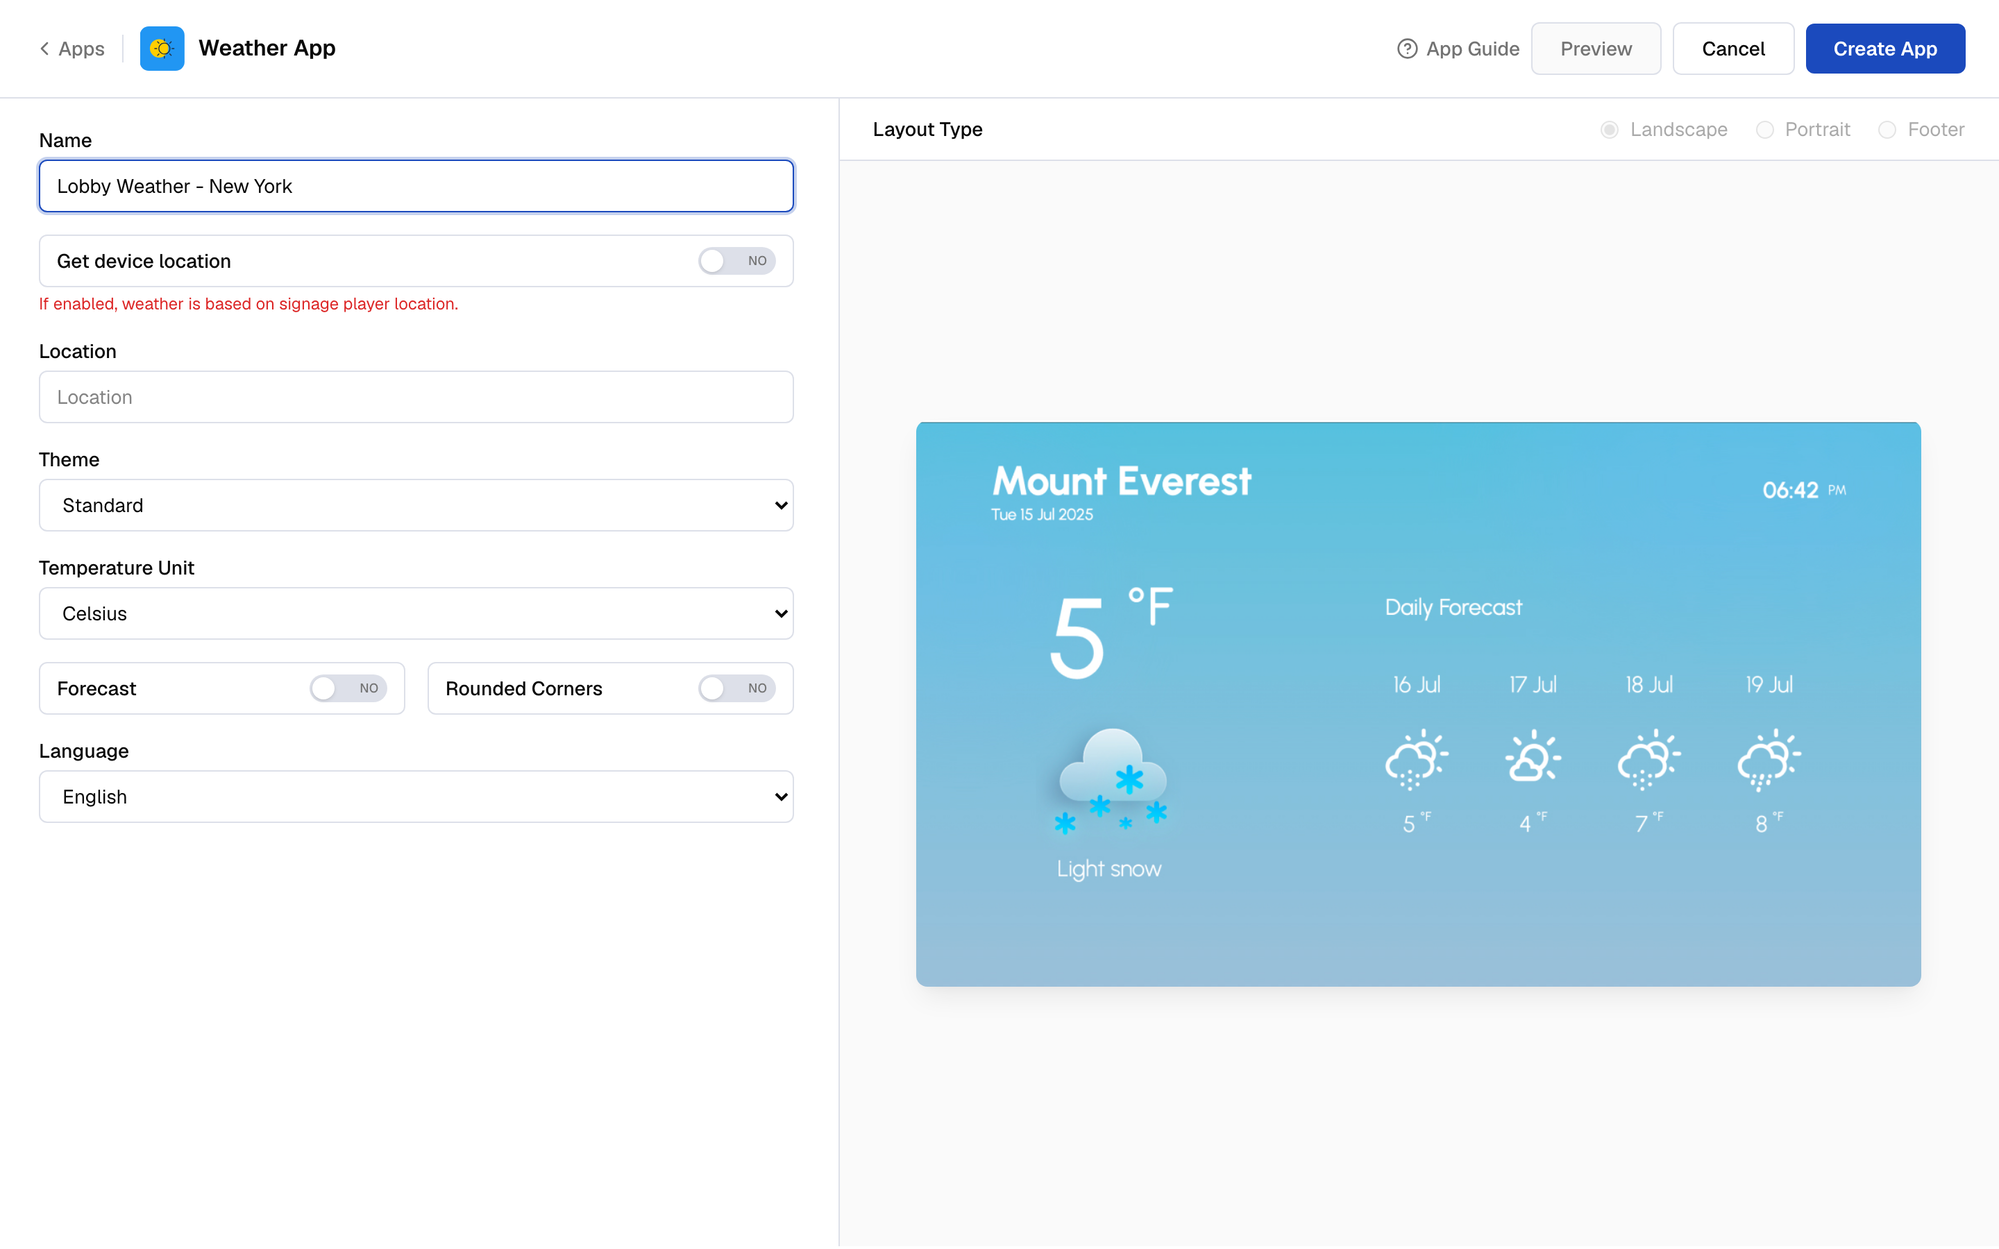Click the 18 Jul forecast weather icon
The image size is (1999, 1249).
tap(1649, 759)
